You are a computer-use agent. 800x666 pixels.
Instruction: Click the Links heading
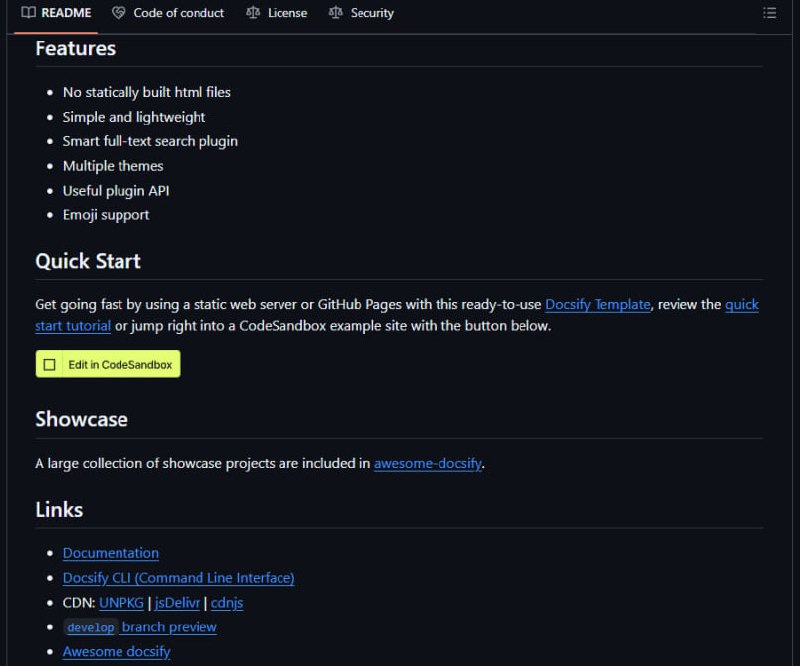point(59,510)
